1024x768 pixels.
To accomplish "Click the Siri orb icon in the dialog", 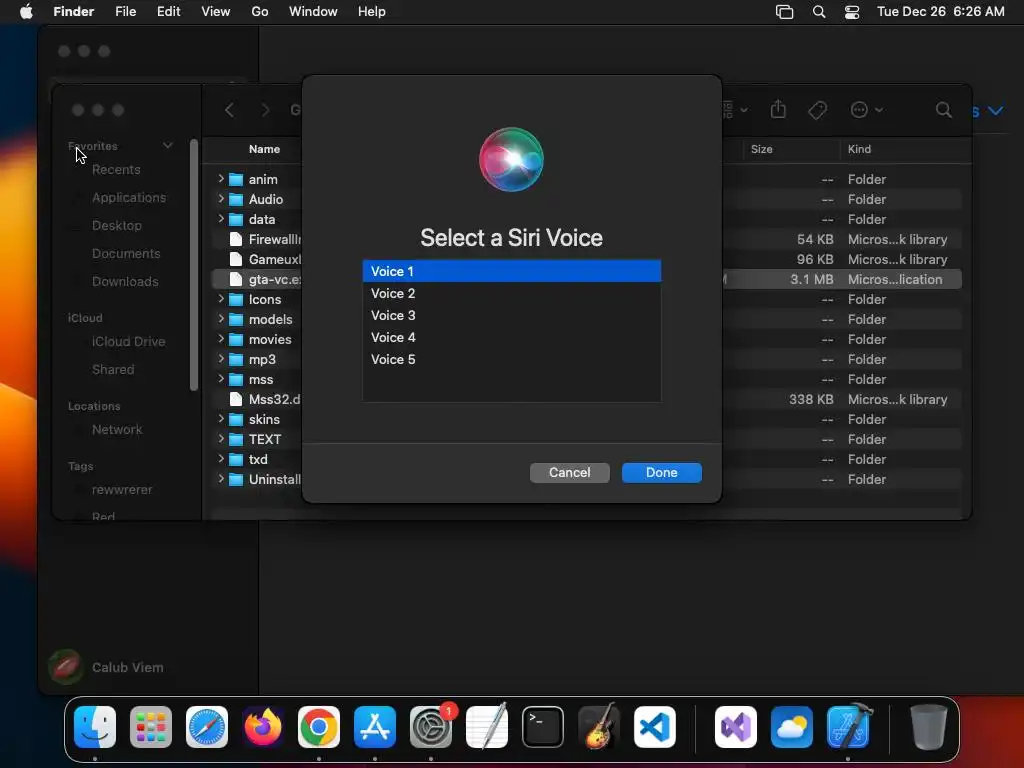I will tap(511, 159).
